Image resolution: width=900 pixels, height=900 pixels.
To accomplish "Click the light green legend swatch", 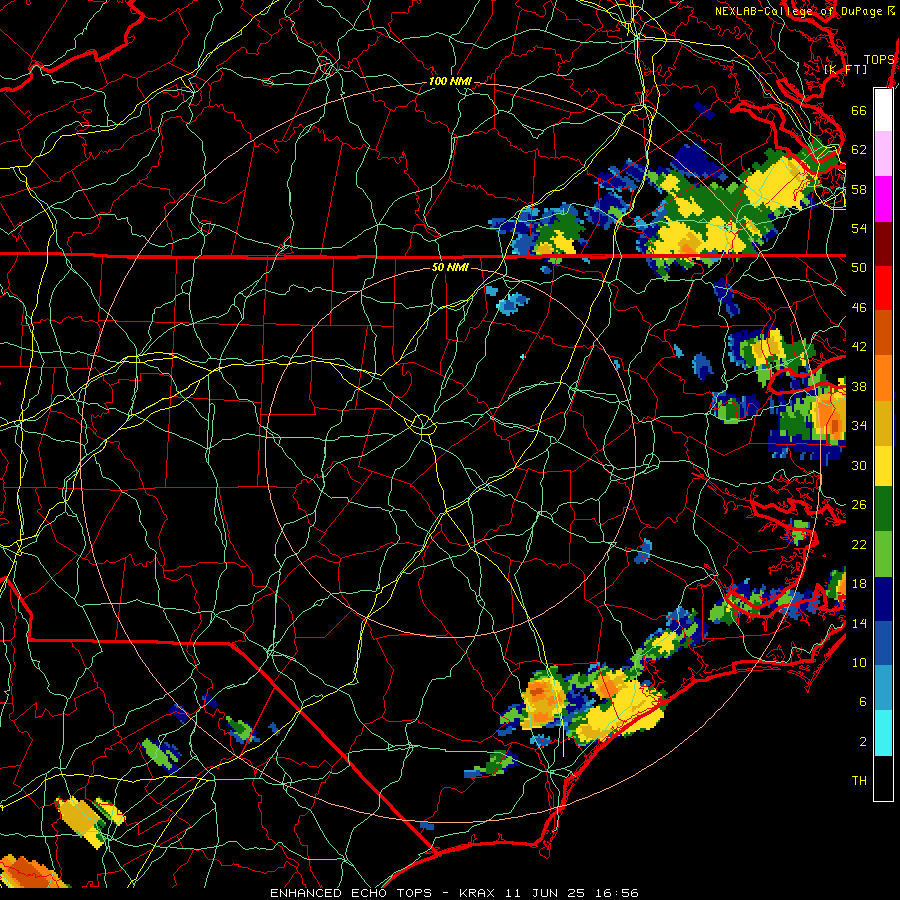I will [883, 554].
